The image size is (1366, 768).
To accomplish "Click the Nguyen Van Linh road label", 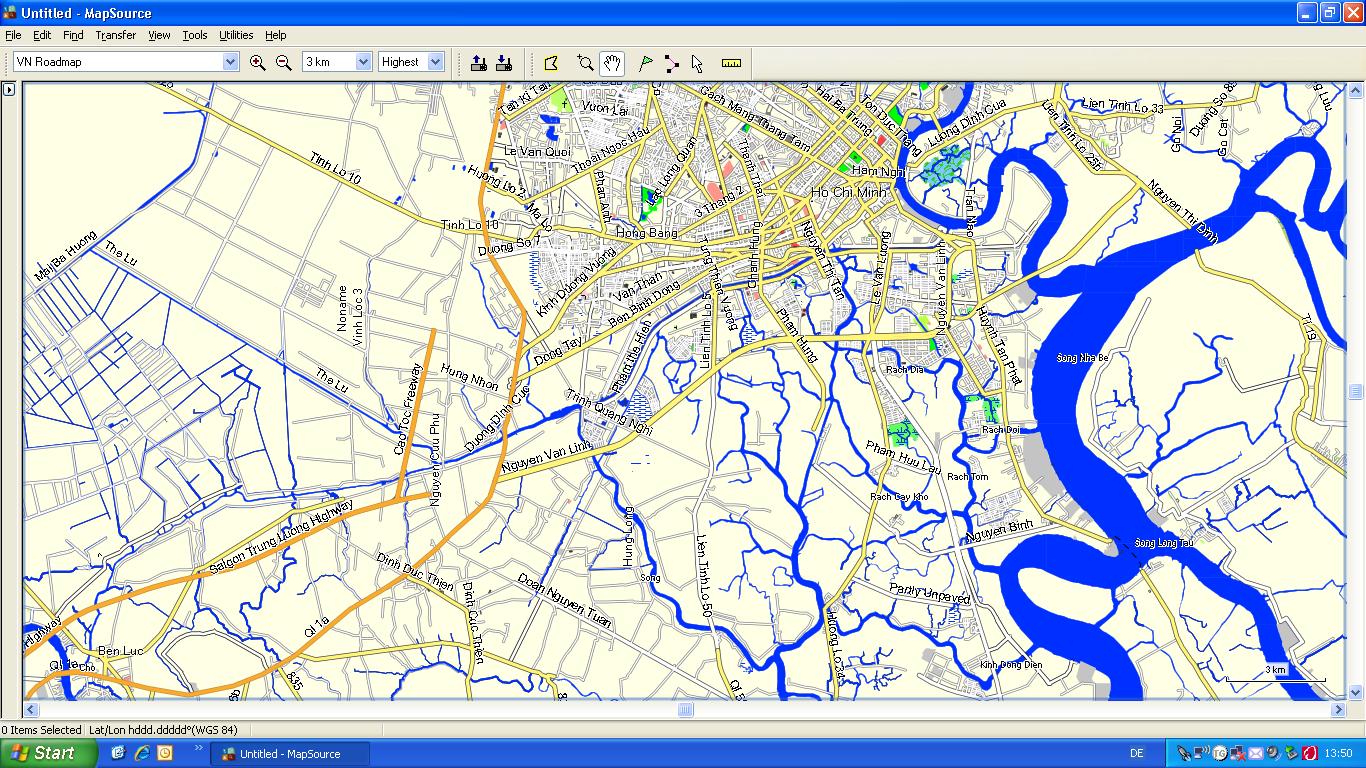I will click(547, 456).
